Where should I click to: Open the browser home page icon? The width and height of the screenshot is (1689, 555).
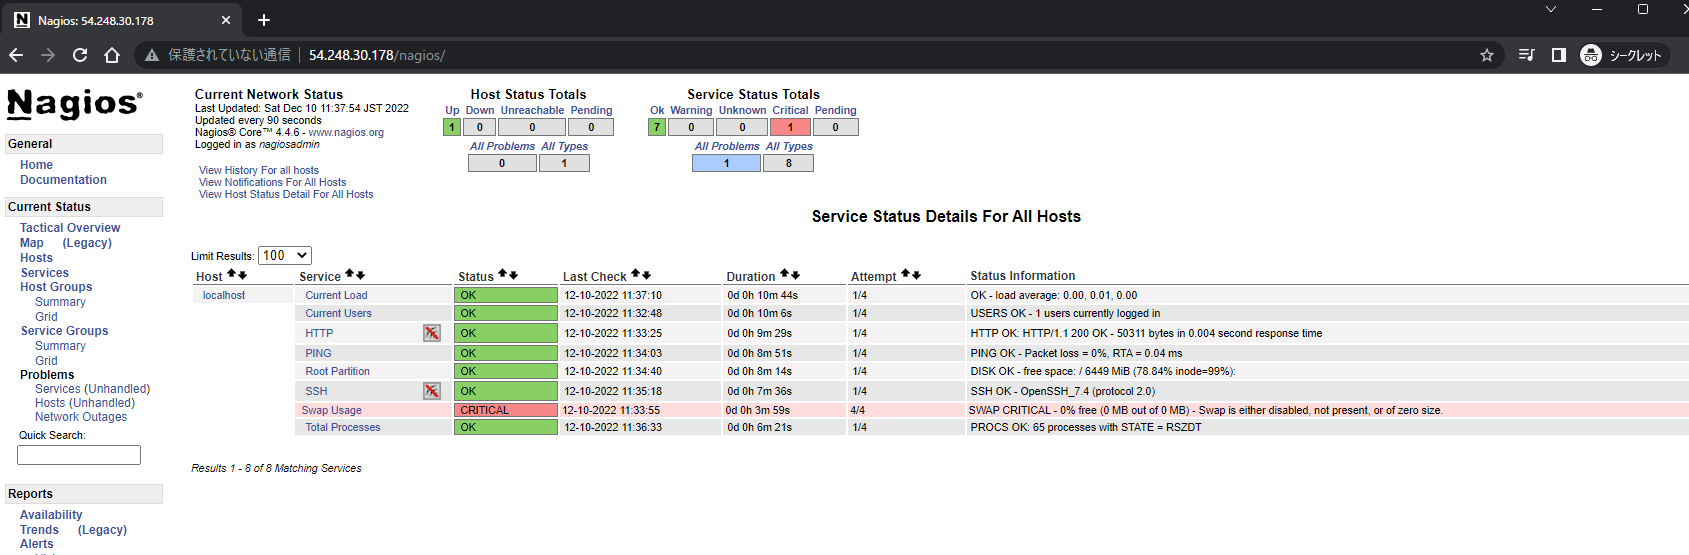[112, 55]
